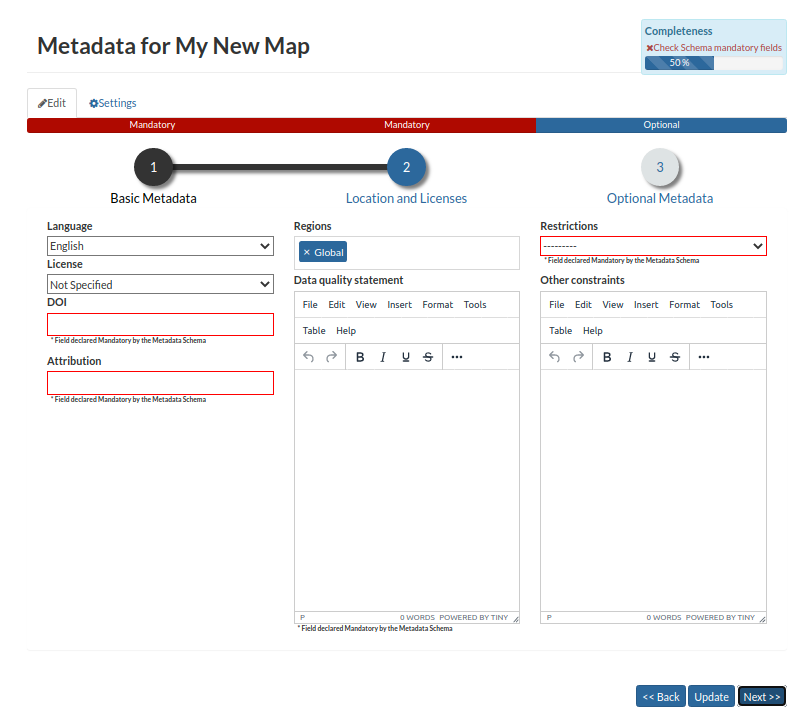Toggle italic in Other constraints editor

(629, 357)
